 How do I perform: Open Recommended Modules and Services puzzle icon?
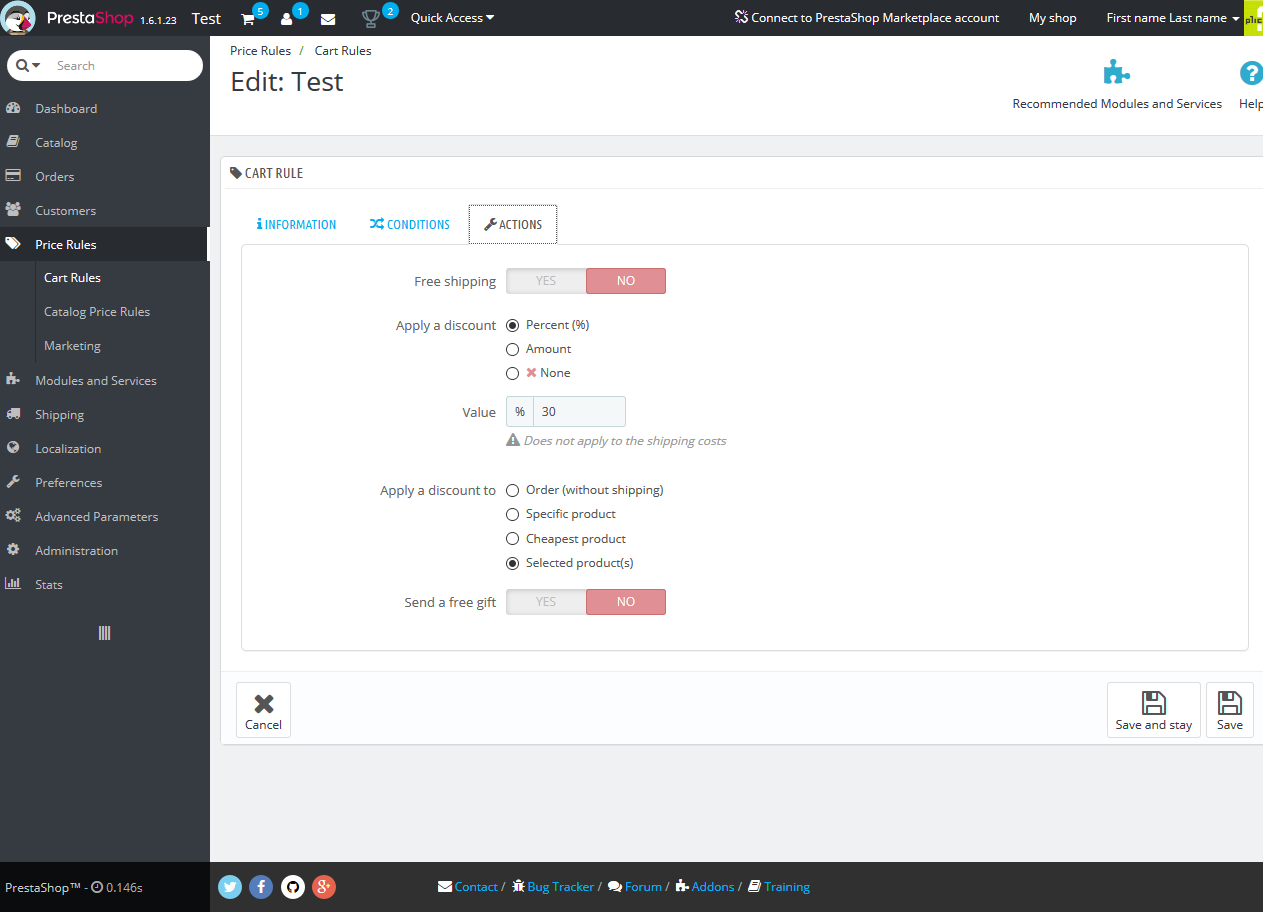coord(1116,71)
